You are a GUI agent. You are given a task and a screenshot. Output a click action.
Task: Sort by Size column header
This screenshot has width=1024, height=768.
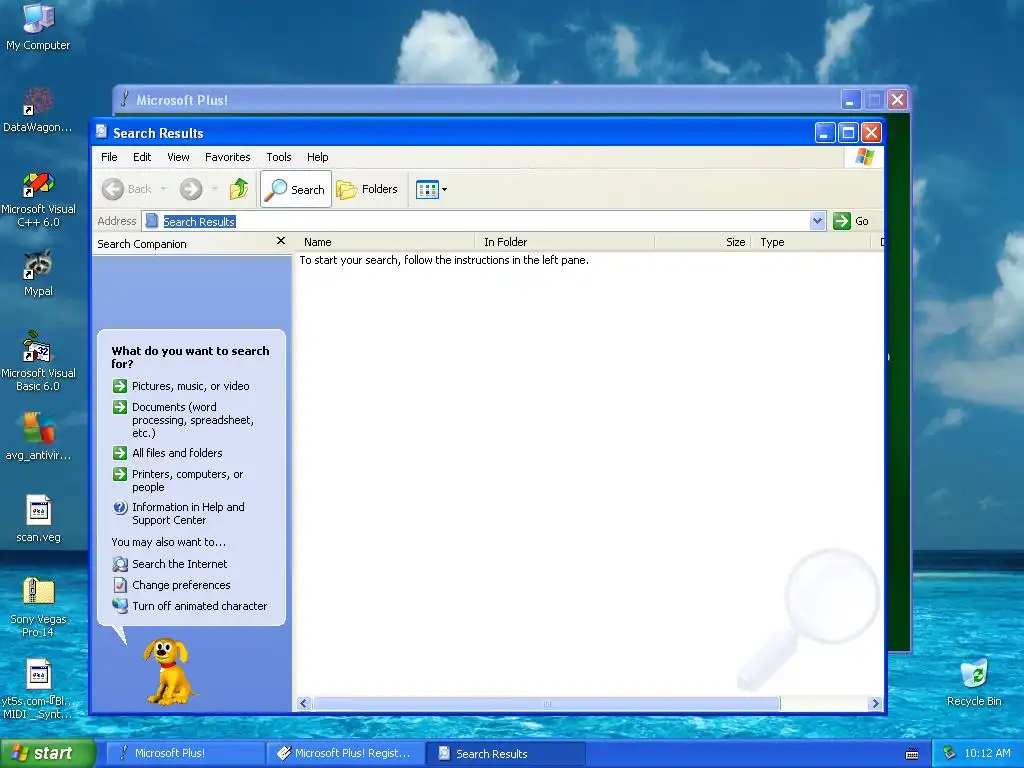703,242
